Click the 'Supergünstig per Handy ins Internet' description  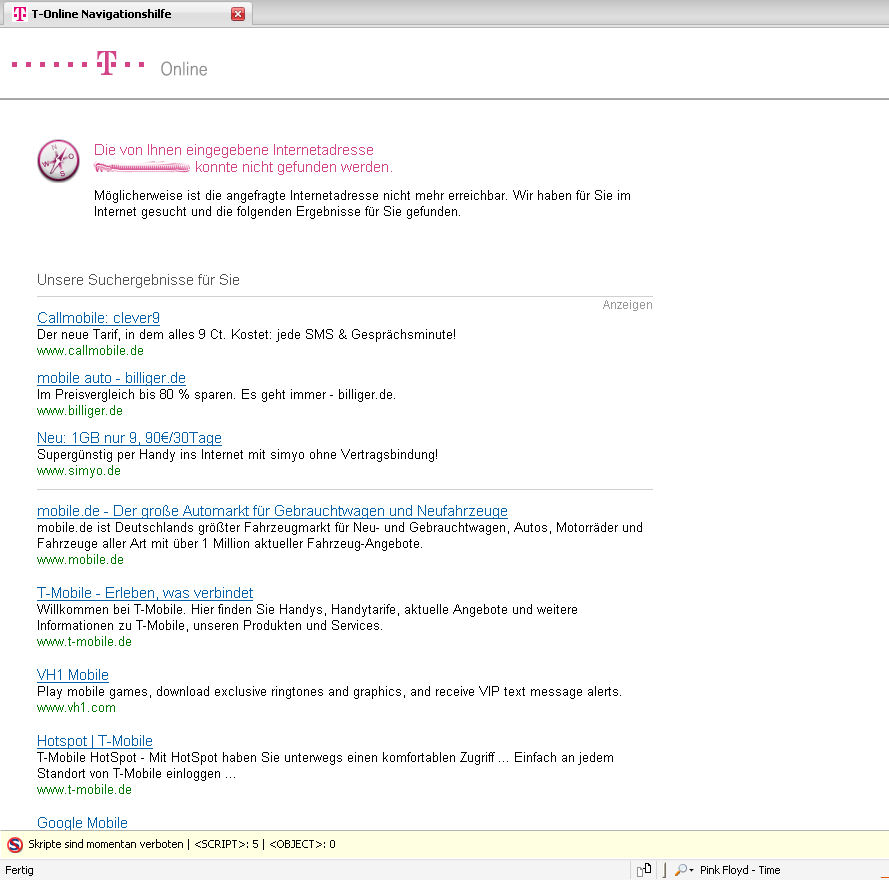(x=237, y=455)
